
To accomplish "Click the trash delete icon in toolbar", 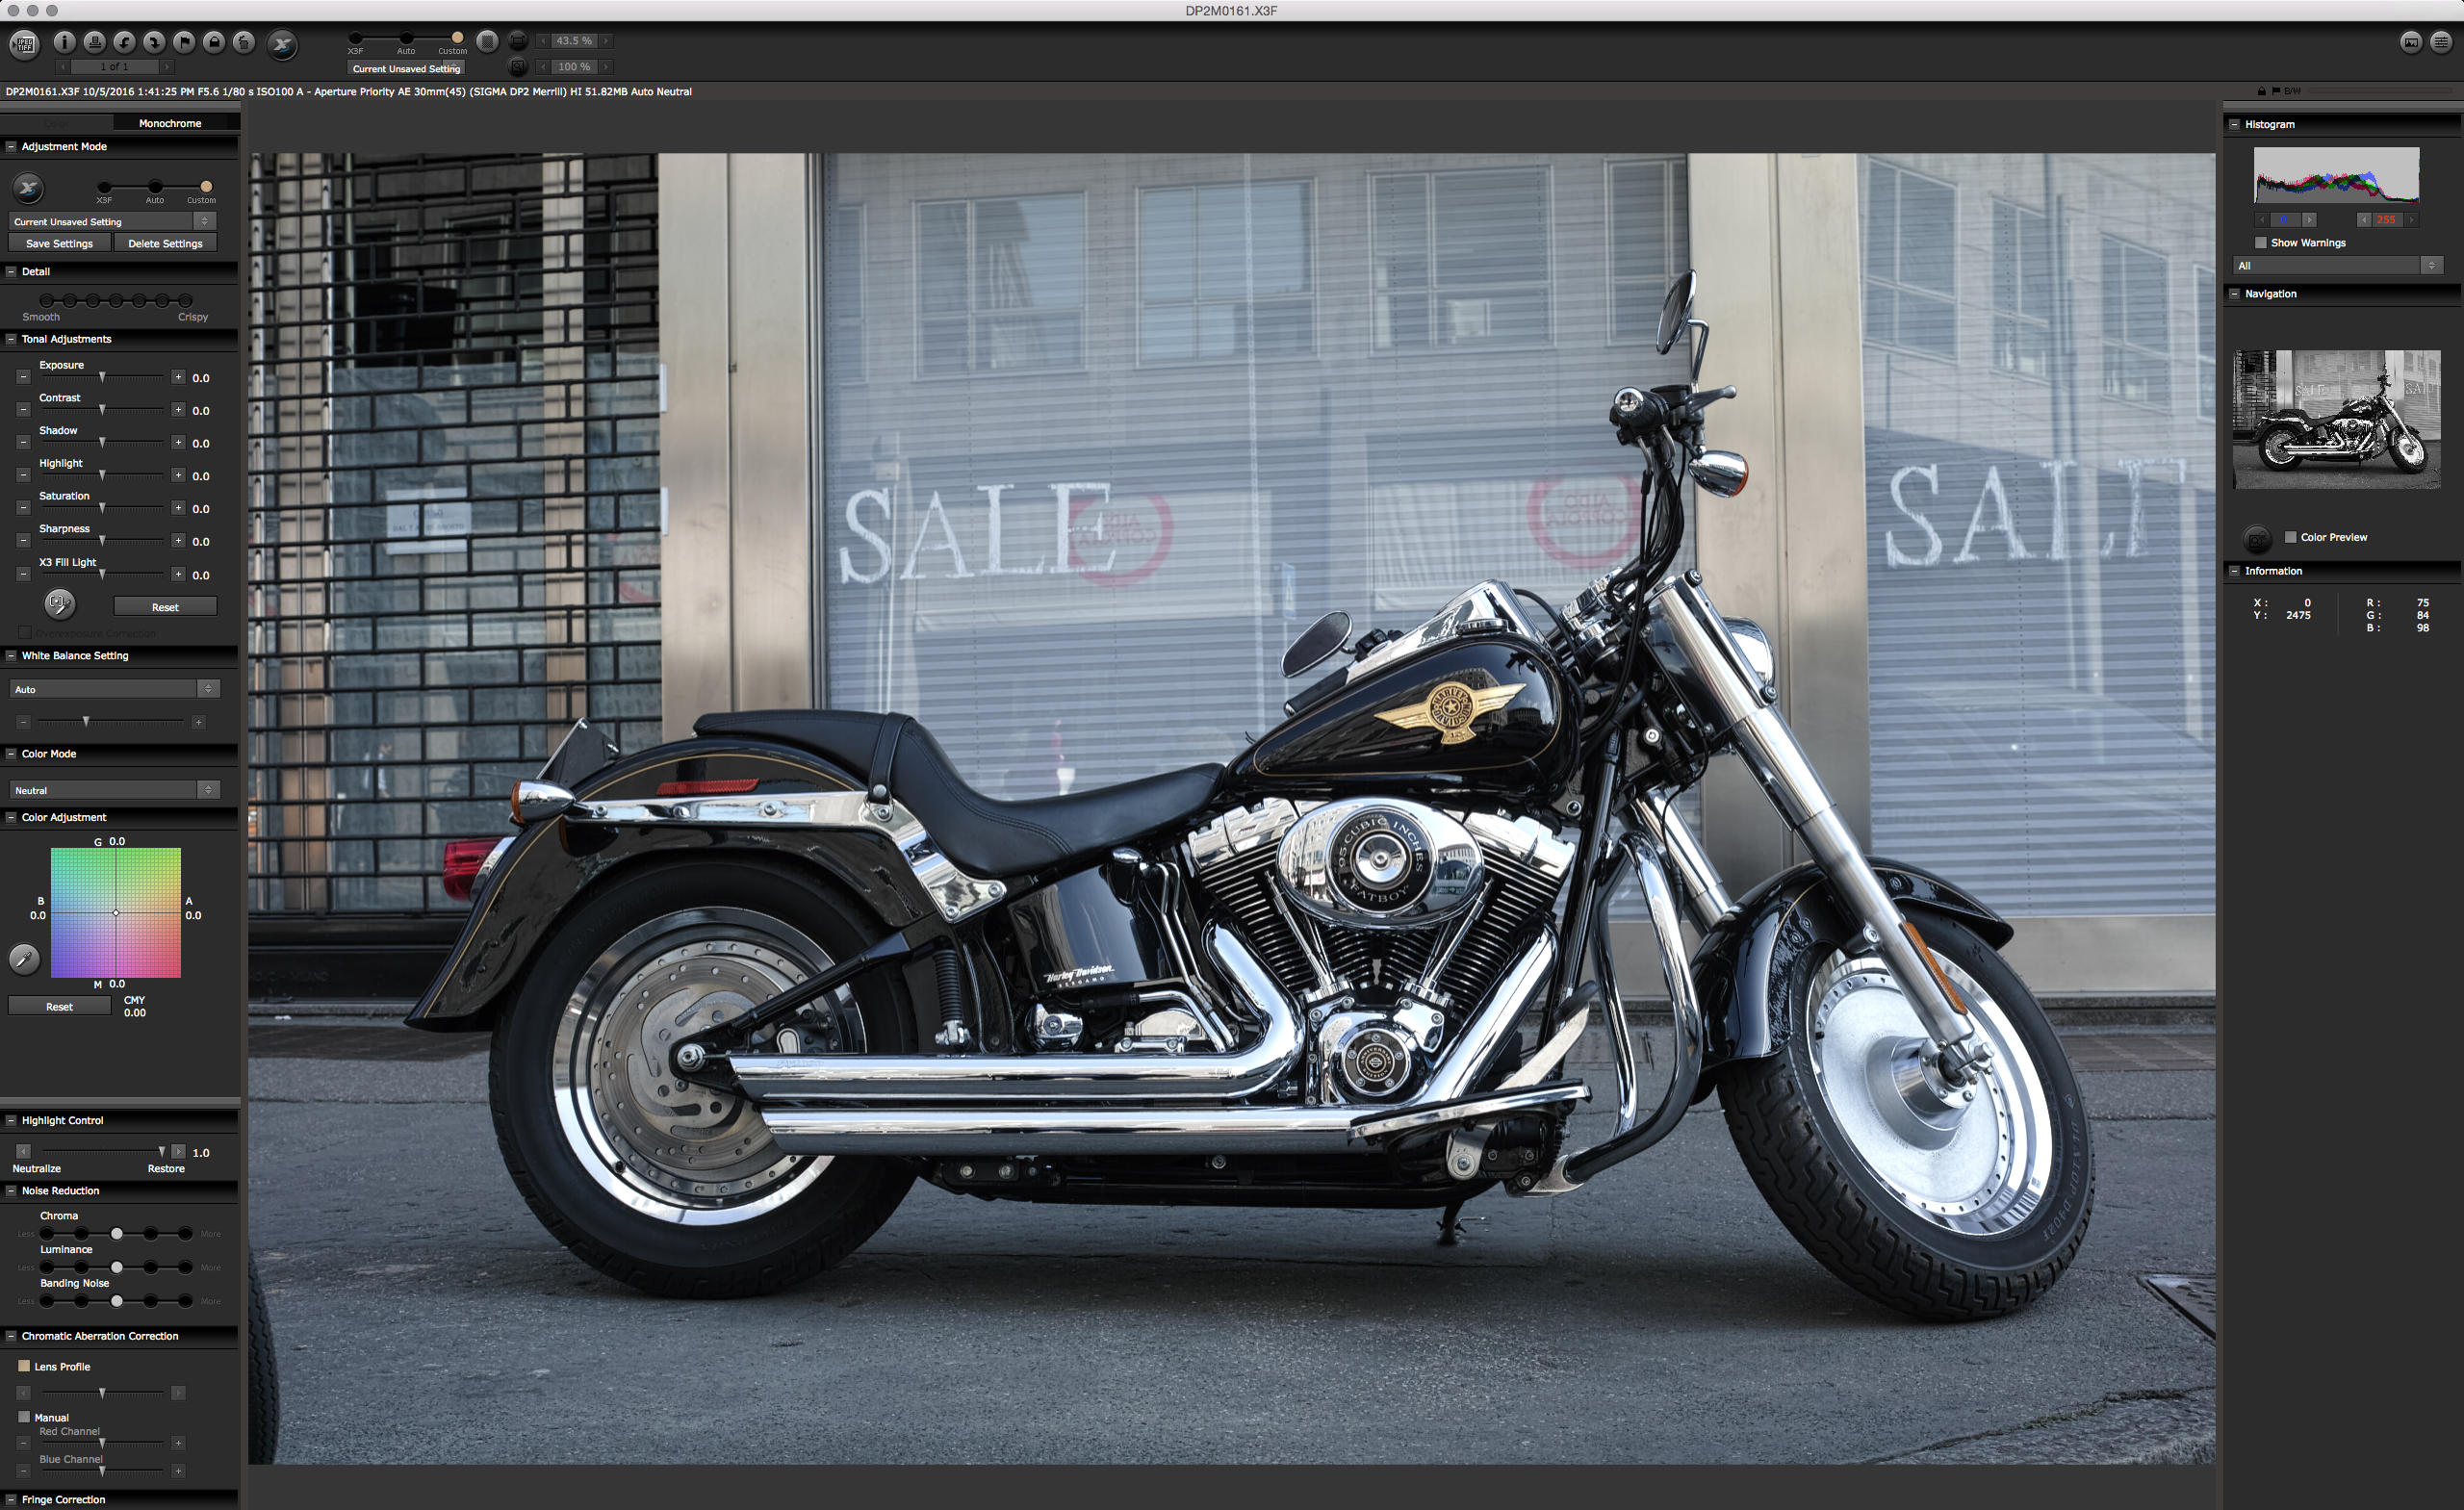I will (x=244, y=42).
